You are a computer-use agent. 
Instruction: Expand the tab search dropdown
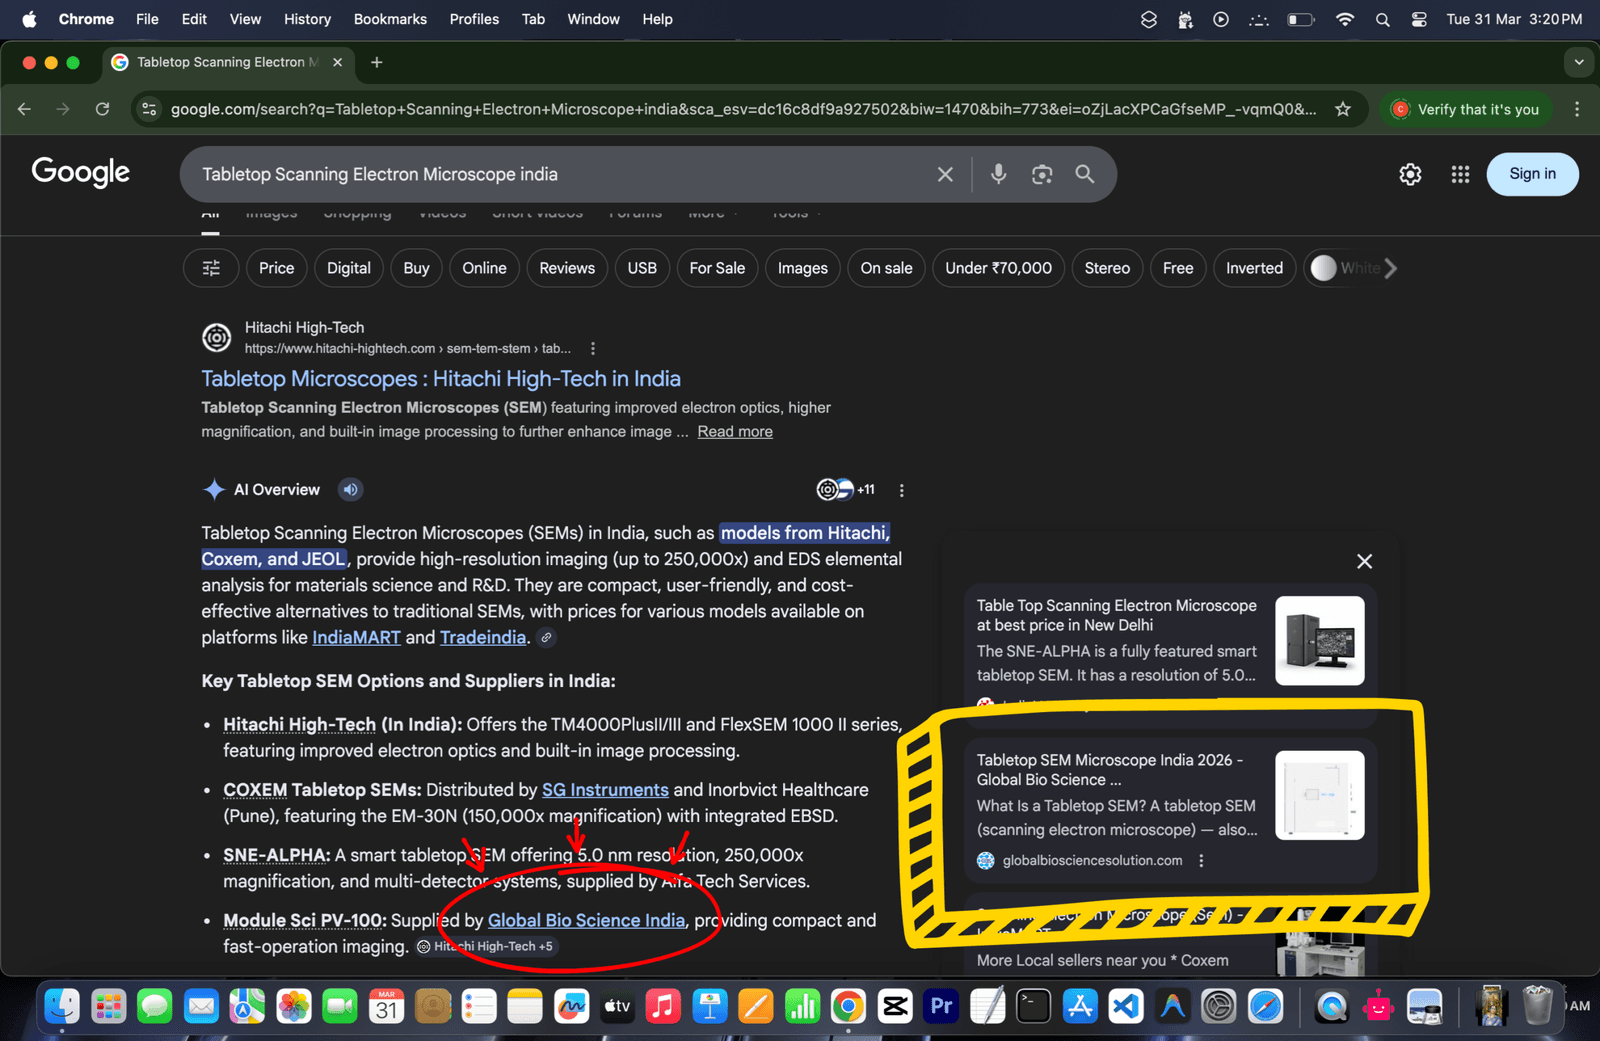click(1579, 62)
